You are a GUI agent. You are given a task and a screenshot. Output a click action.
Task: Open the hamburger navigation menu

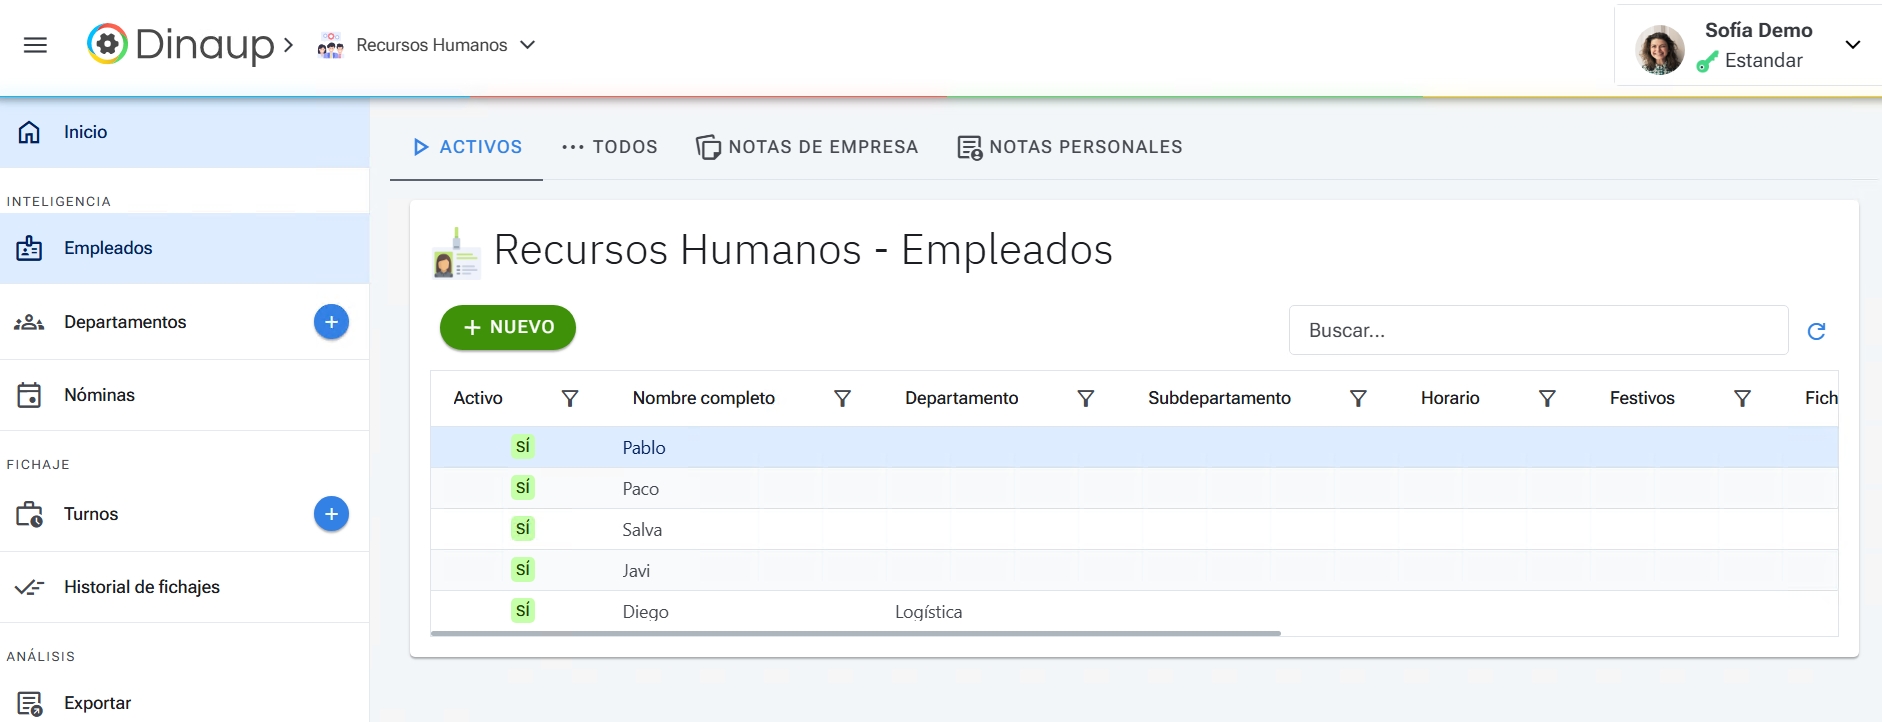coord(35,45)
